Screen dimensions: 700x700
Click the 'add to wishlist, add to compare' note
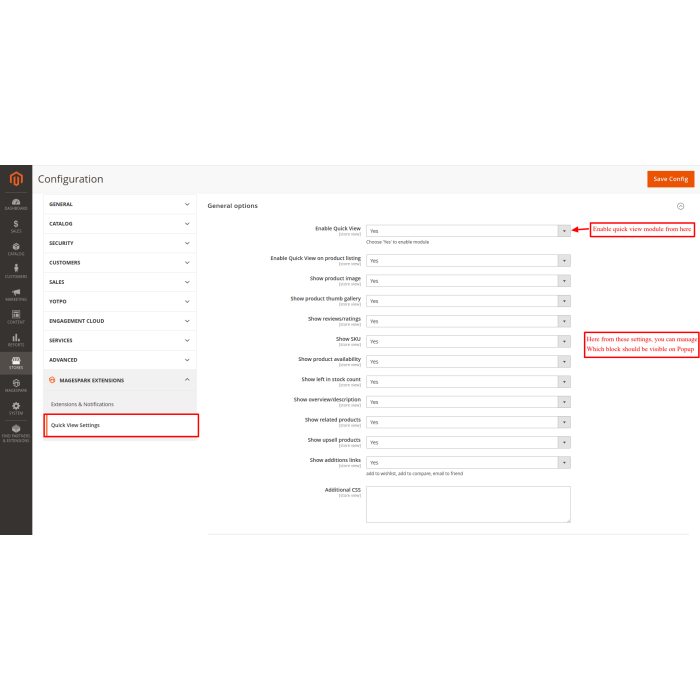click(414, 474)
